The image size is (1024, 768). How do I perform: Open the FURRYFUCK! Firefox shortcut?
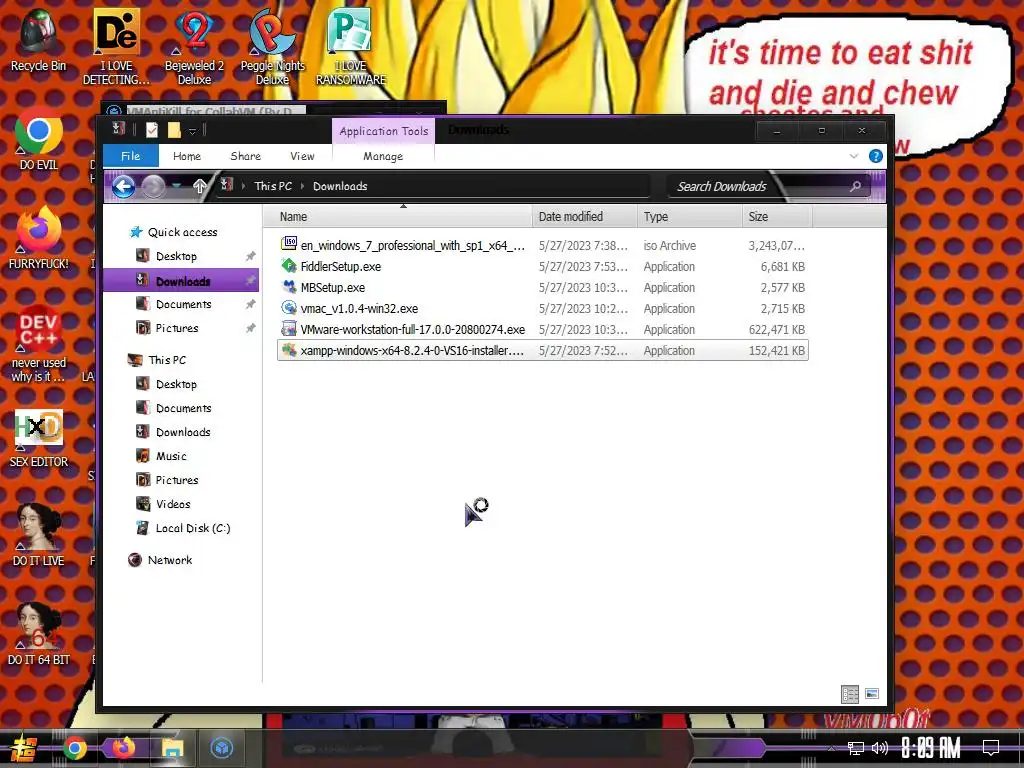point(39,238)
